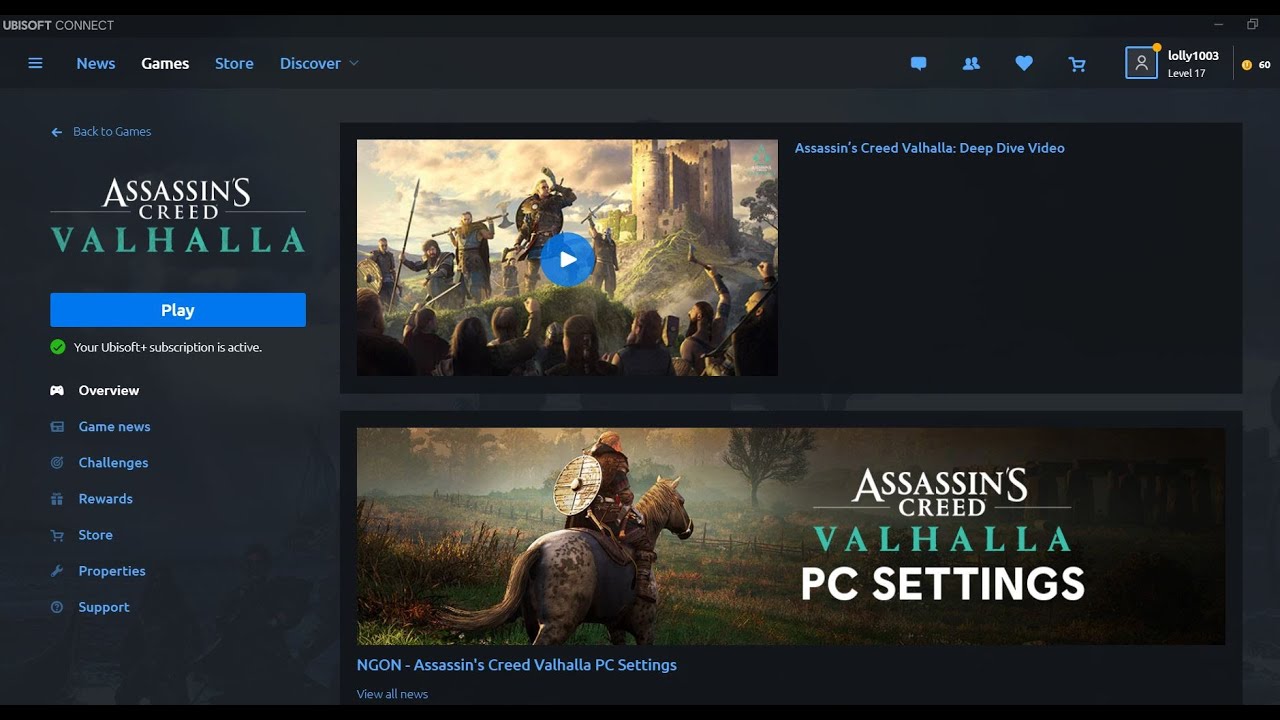
Task: Click the gamepad icon next to Overview
Action: point(57,391)
